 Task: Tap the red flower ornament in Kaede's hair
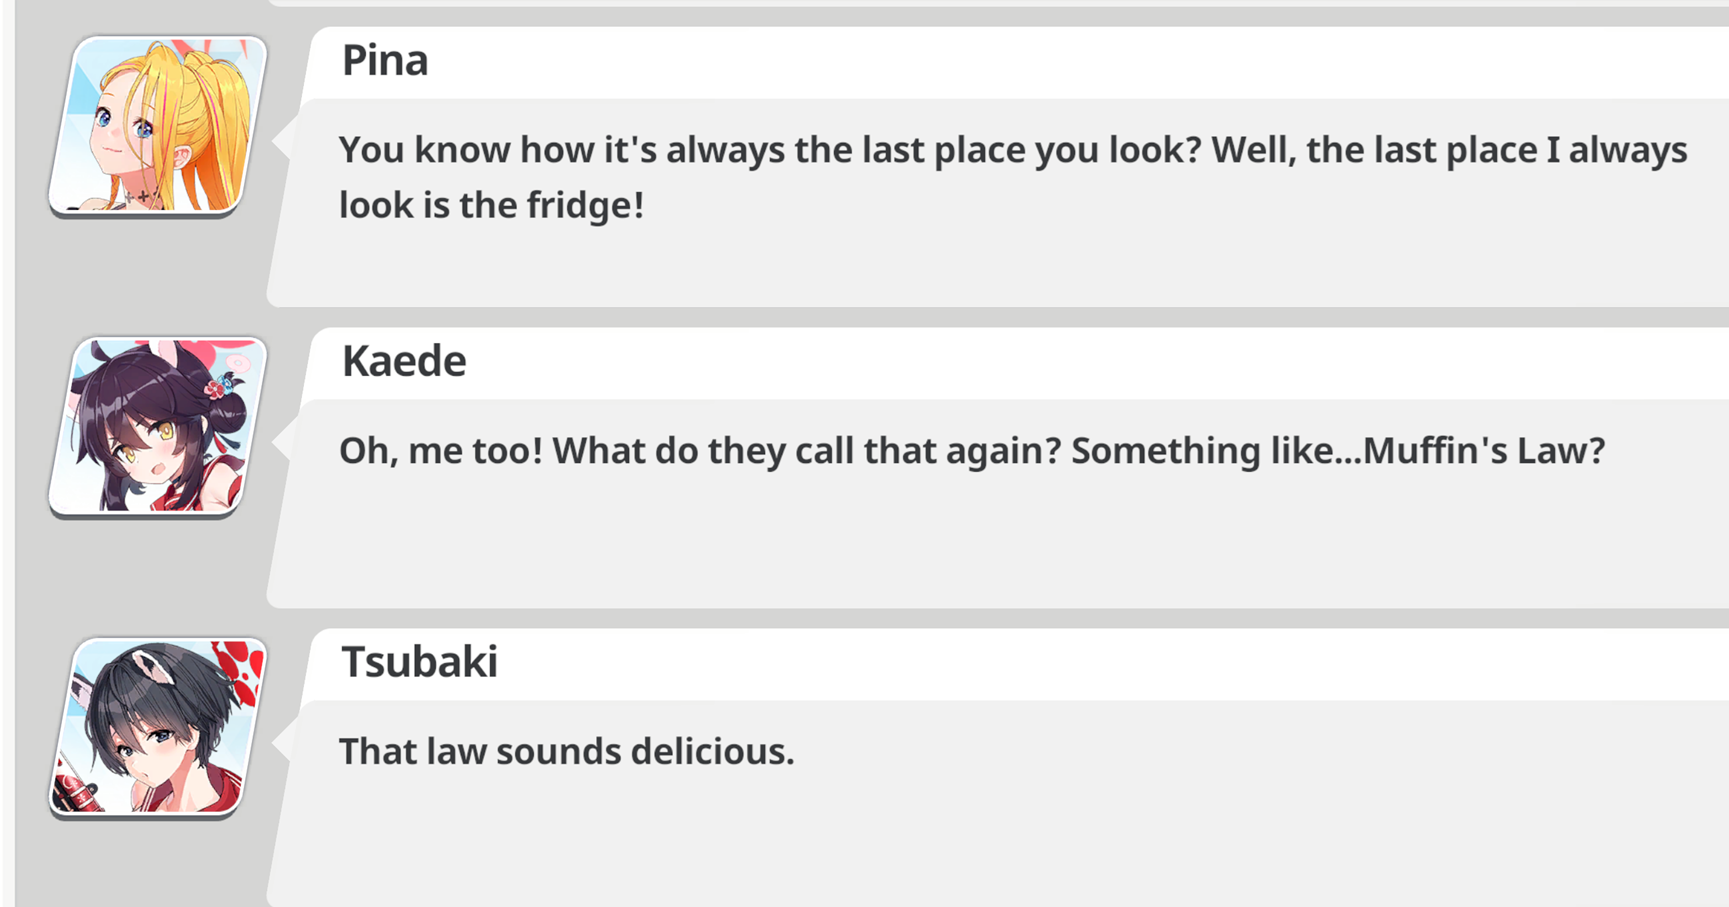tap(216, 387)
